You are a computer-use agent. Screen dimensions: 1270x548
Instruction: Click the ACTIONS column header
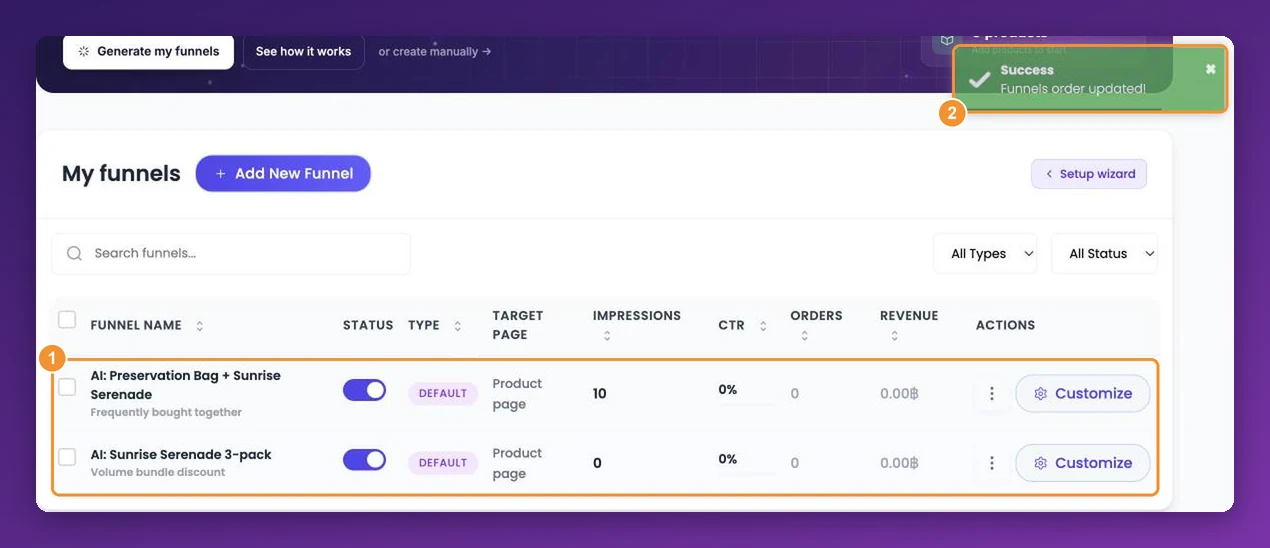point(1005,325)
